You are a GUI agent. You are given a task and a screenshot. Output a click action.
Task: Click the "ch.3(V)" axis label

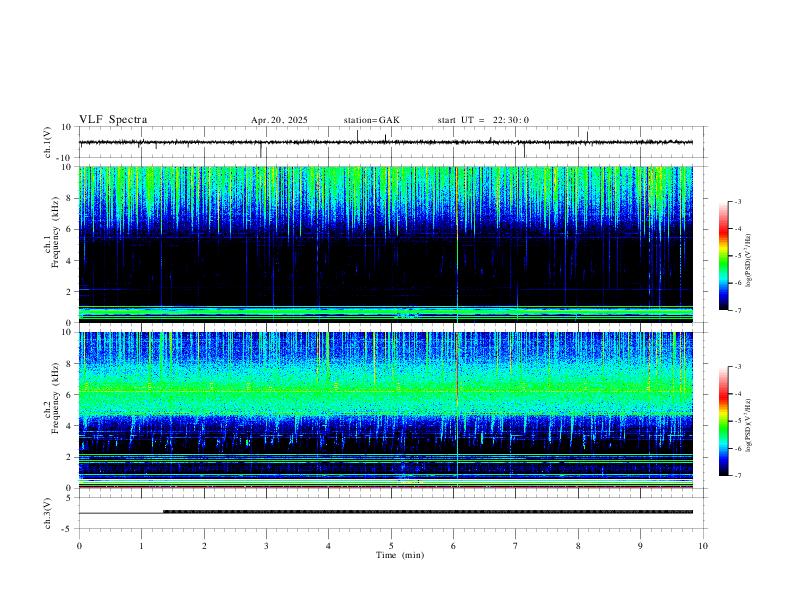coord(48,513)
